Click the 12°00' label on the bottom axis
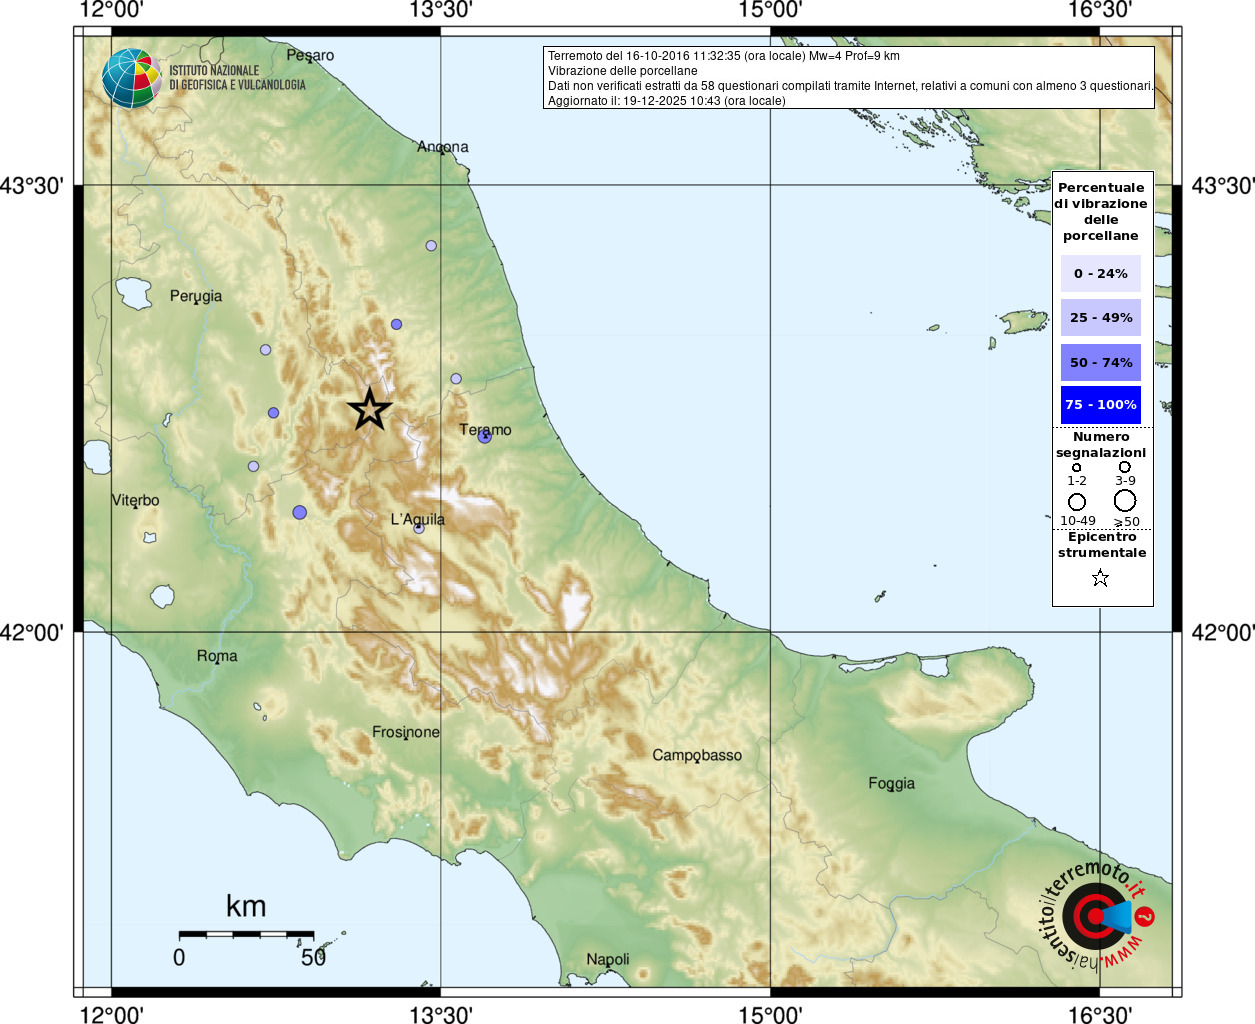The image size is (1255, 1024). pos(111,1014)
